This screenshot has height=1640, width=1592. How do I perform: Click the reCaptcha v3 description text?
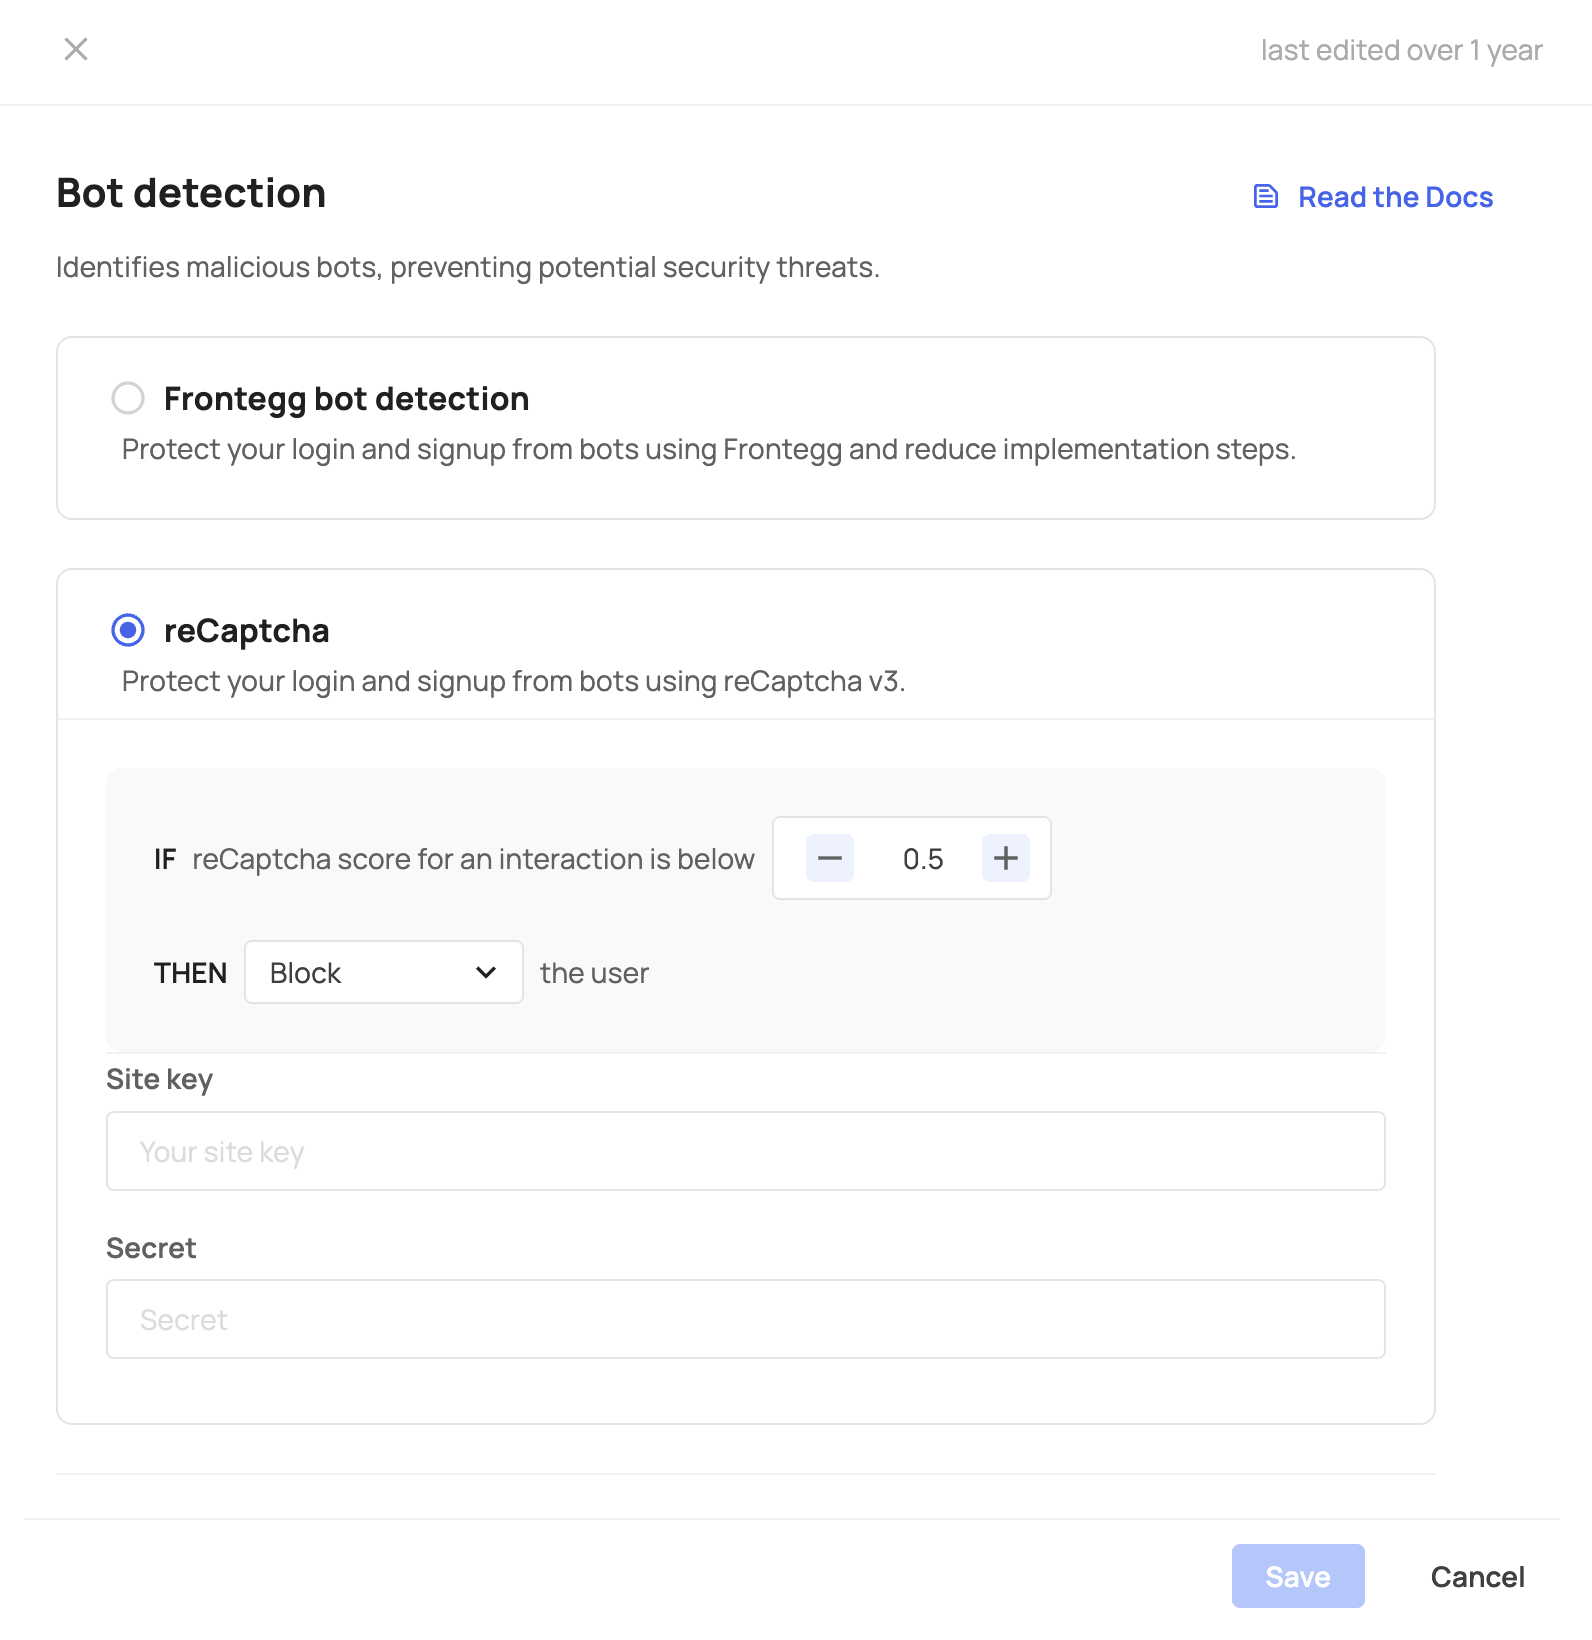[x=513, y=682]
